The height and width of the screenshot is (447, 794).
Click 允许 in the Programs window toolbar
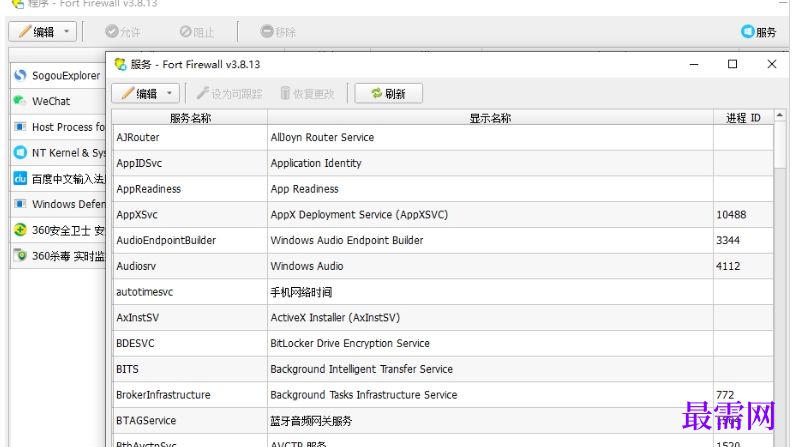(123, 32)
